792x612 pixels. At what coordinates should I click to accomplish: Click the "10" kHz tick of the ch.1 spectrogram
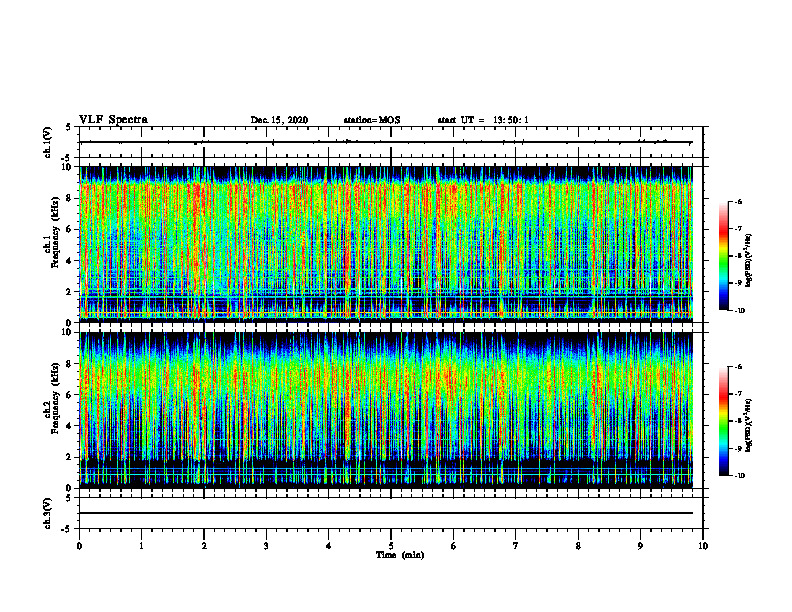point(67,167)
